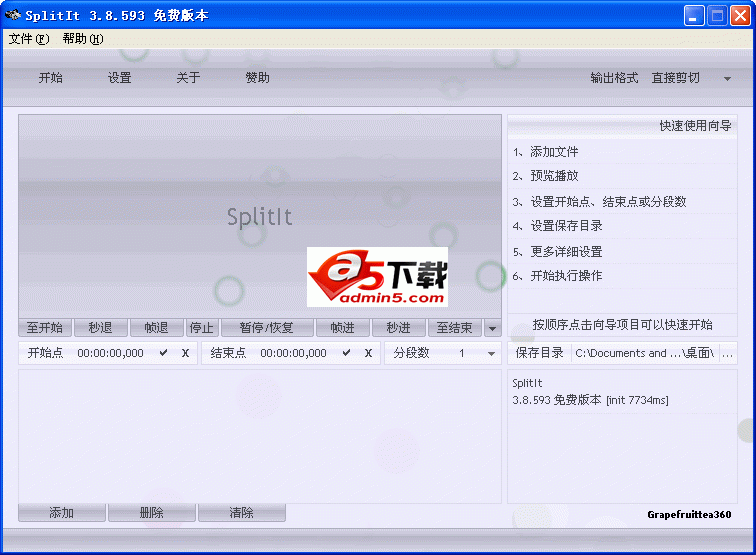
Task: Click the 开始点 time field 00:00:00,000
Action: (110, 353)
